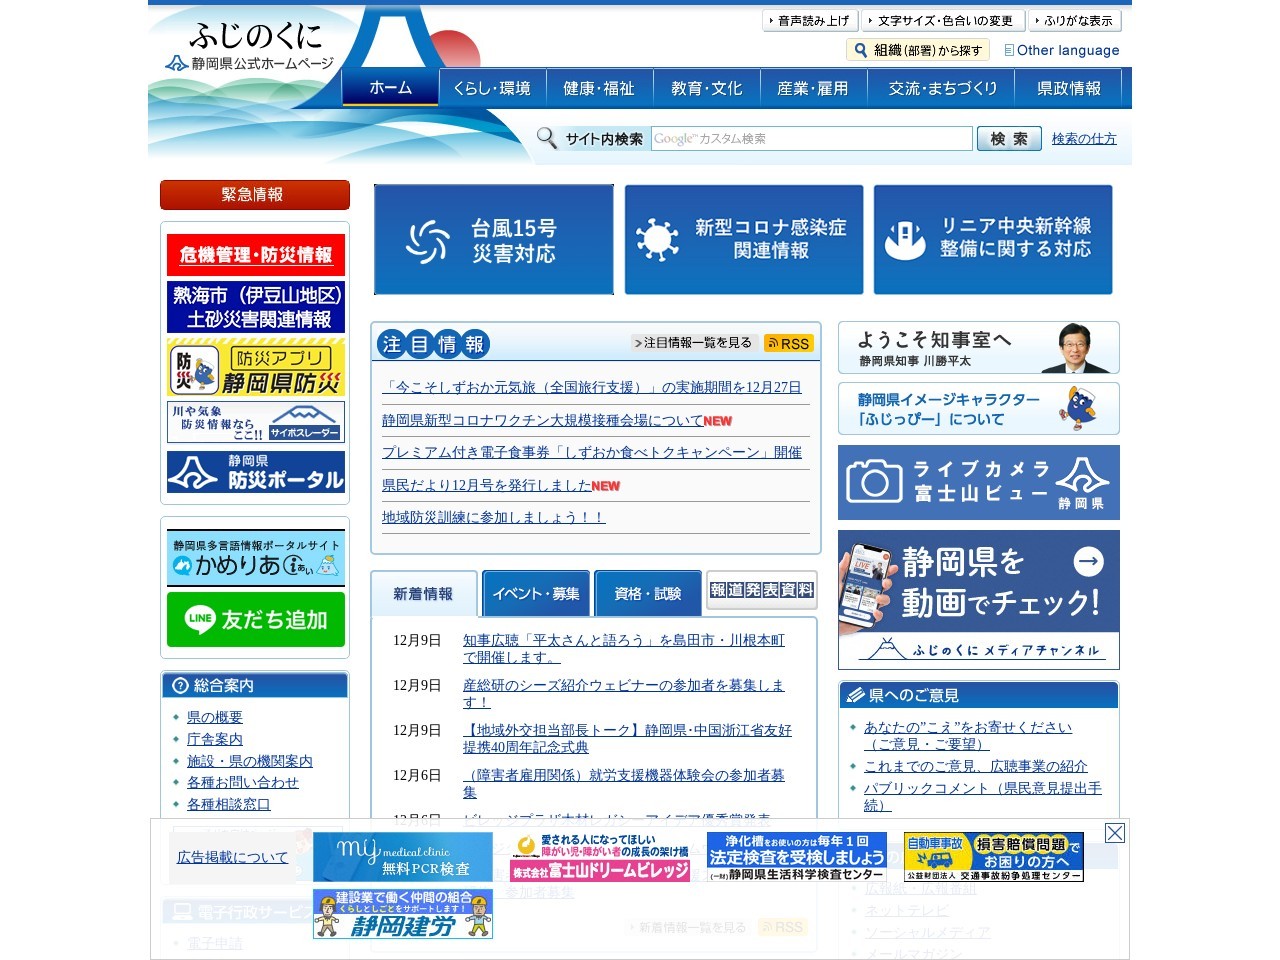1280x960 pixels.
Task: Open ふじのくにメディアチャンネル video banner
Action: coord(979,600)
